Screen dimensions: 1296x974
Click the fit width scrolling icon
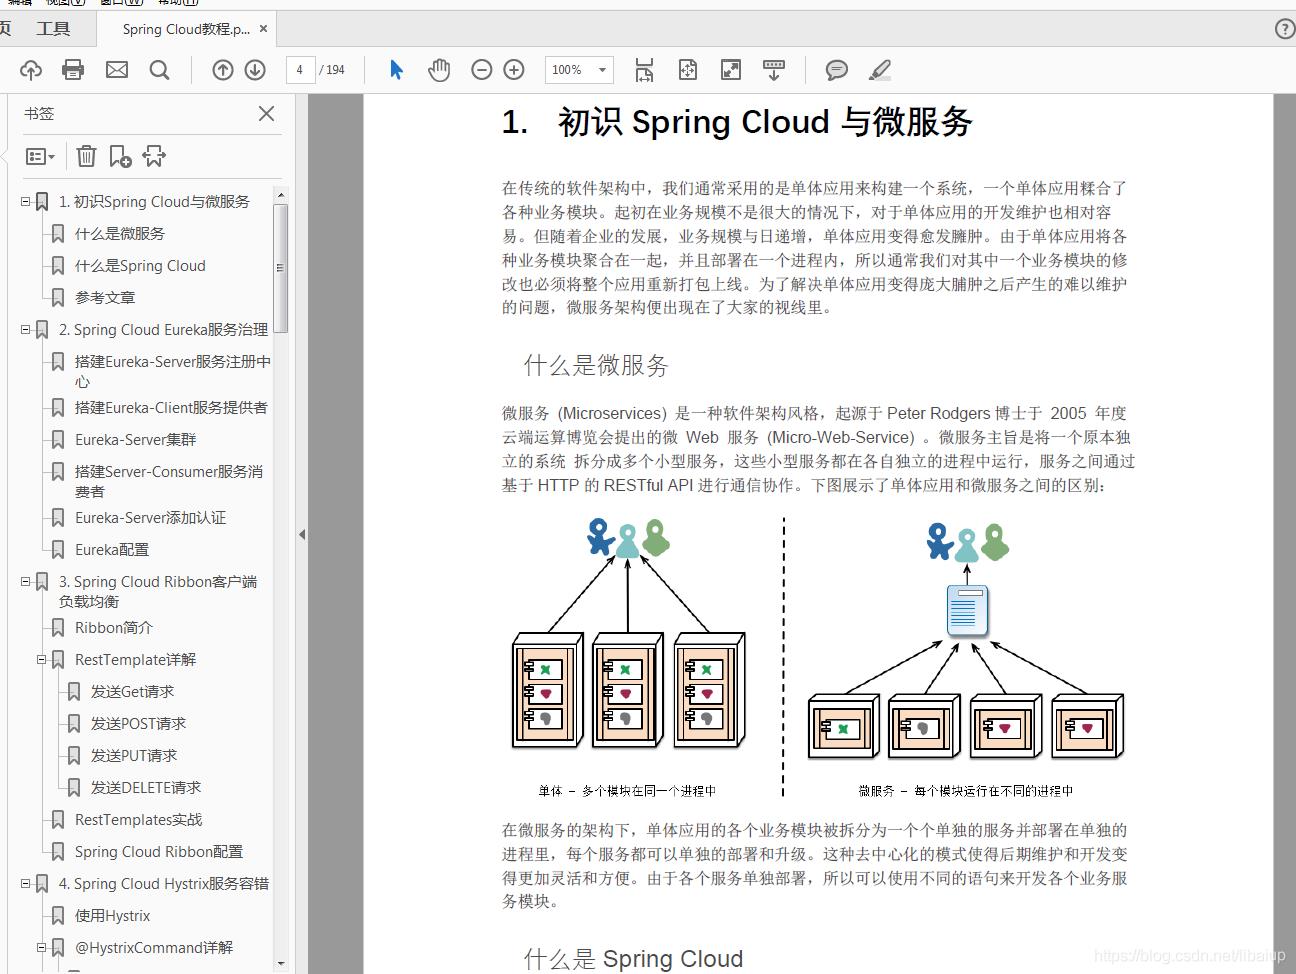coord(644,70)
